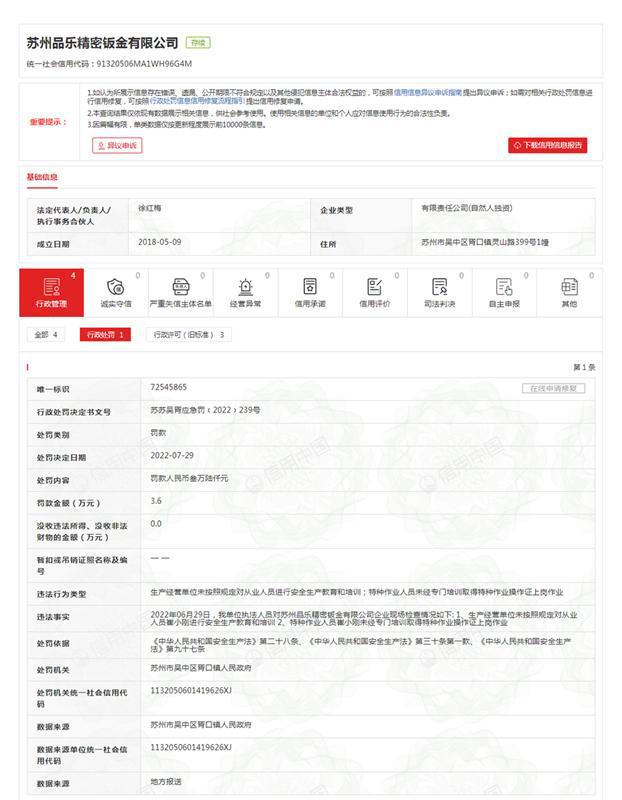
Task: Open the 其他 category icon
Action: 569,287
